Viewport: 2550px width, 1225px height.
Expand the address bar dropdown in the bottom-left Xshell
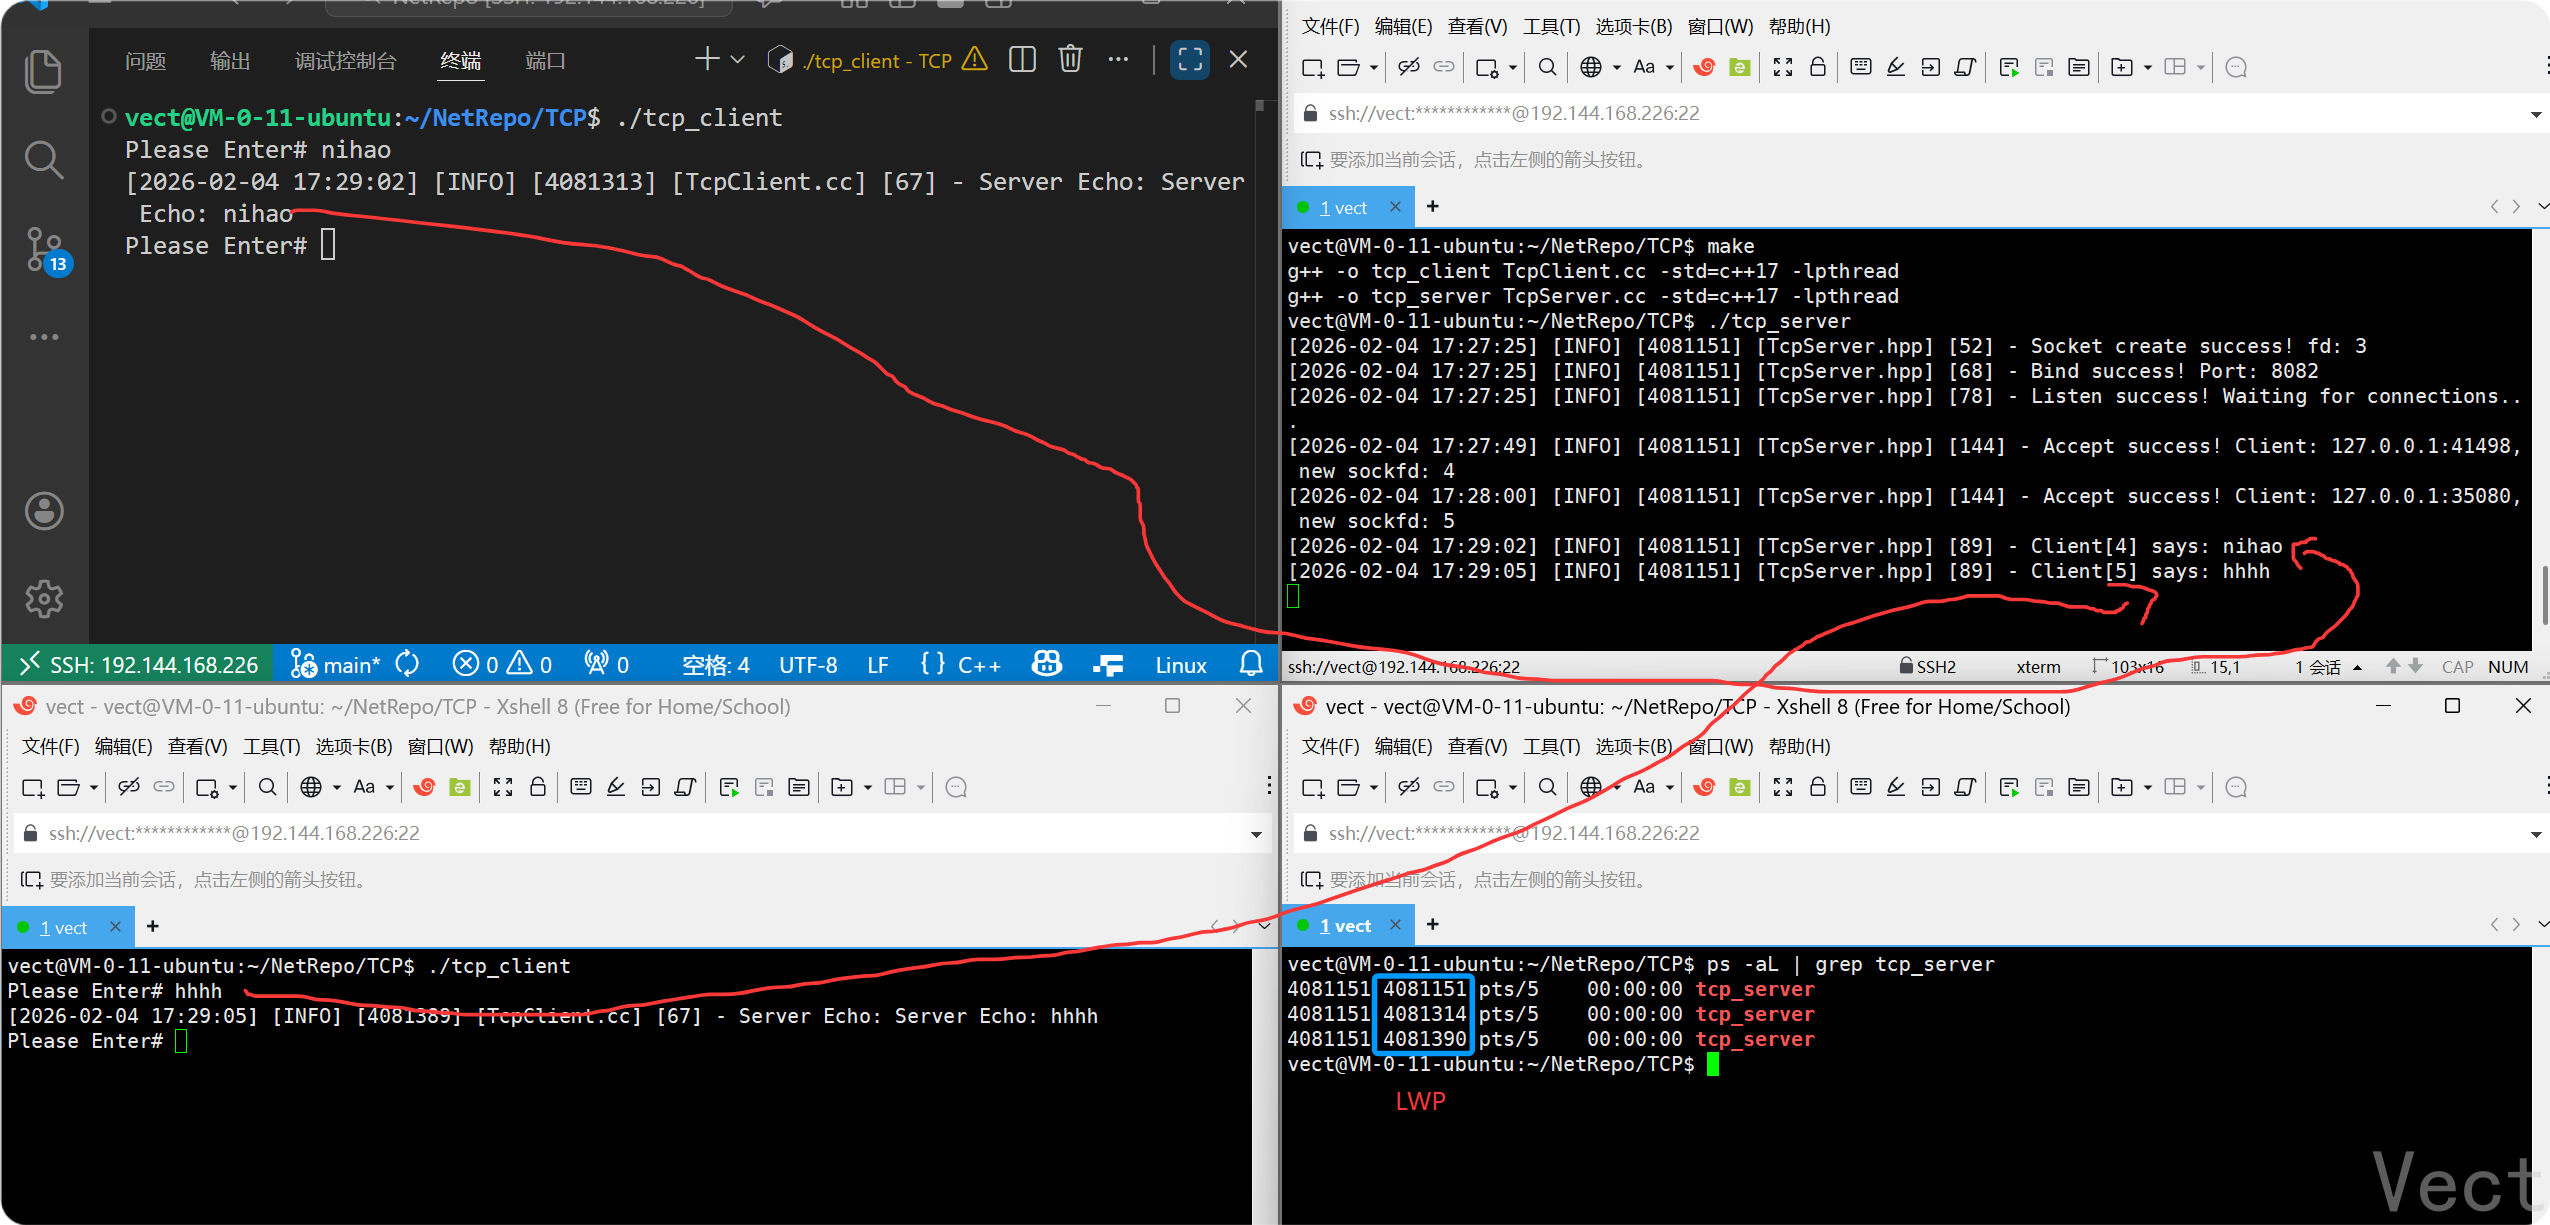pyautogui.click(x=1256, y=834)
